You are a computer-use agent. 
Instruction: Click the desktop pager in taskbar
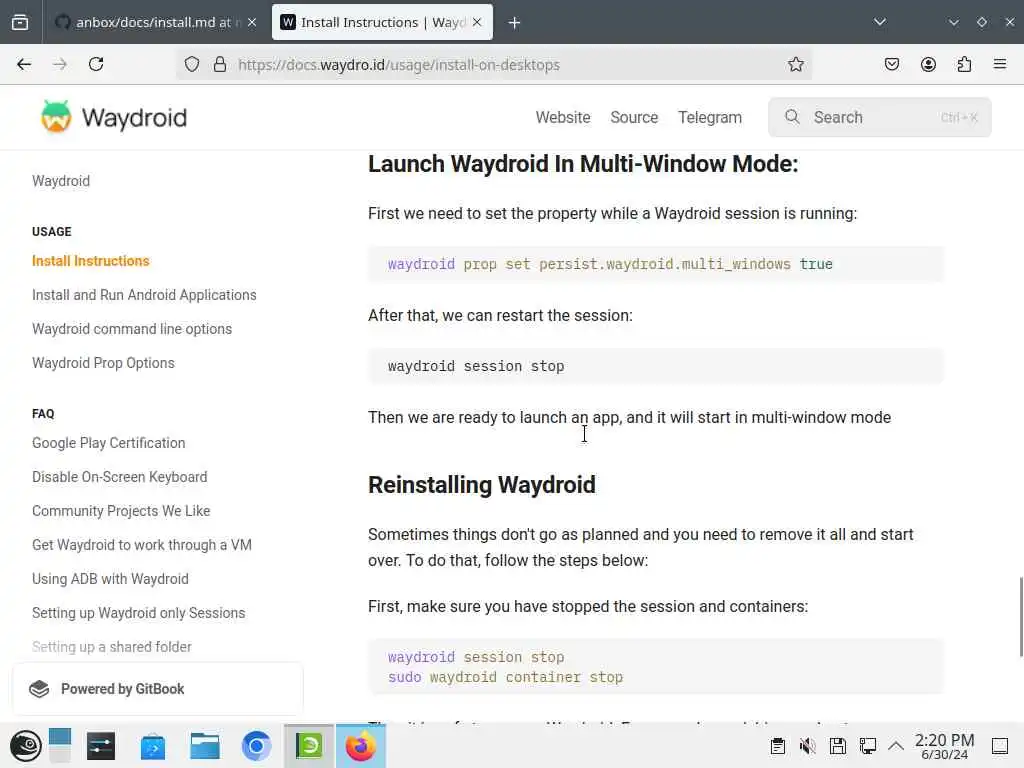coord(59,746)
